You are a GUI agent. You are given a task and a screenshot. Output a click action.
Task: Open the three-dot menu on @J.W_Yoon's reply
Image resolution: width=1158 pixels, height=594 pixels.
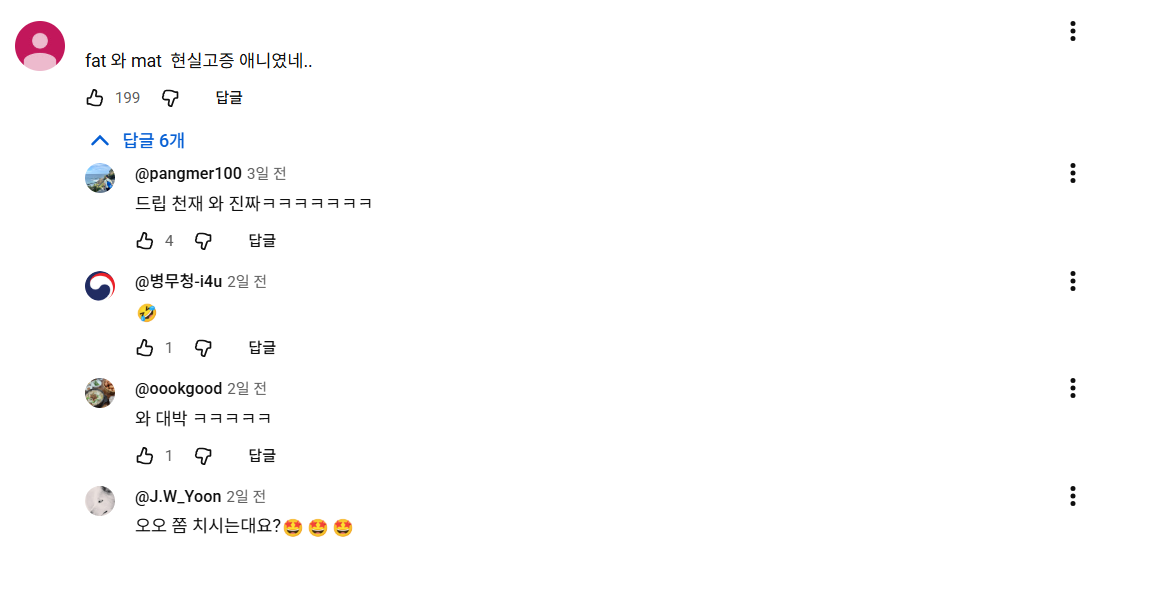pyautogui.click(x=1072, y=496)
